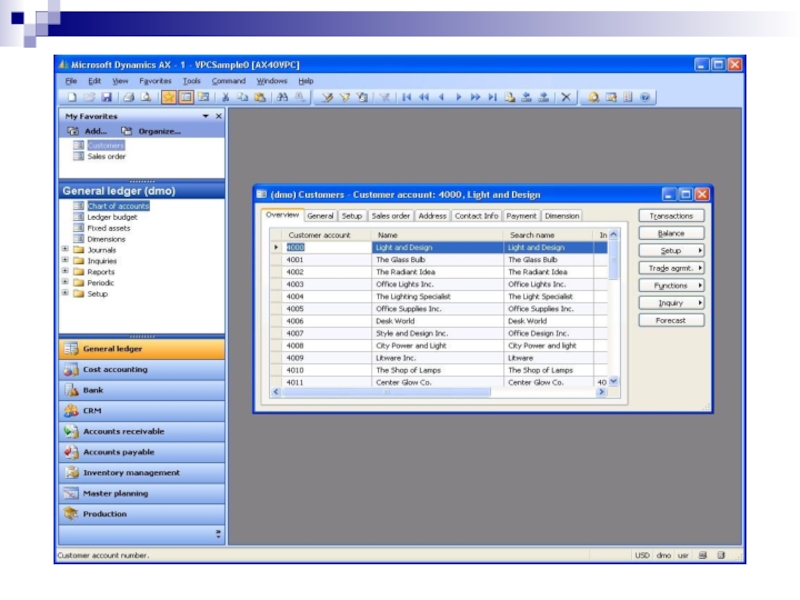Open the Command menu
The width and height of the screenshot is (800, 600).
[229, 81]
